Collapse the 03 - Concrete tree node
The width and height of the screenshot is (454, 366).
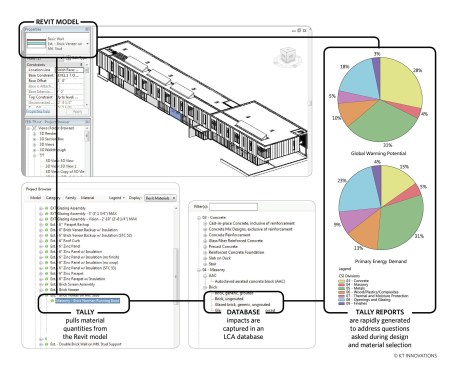coord(199,218)
